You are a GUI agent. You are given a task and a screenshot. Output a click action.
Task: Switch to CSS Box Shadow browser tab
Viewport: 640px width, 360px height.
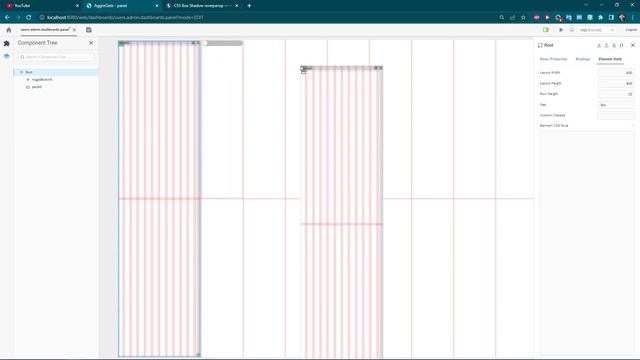coord(202,6)
